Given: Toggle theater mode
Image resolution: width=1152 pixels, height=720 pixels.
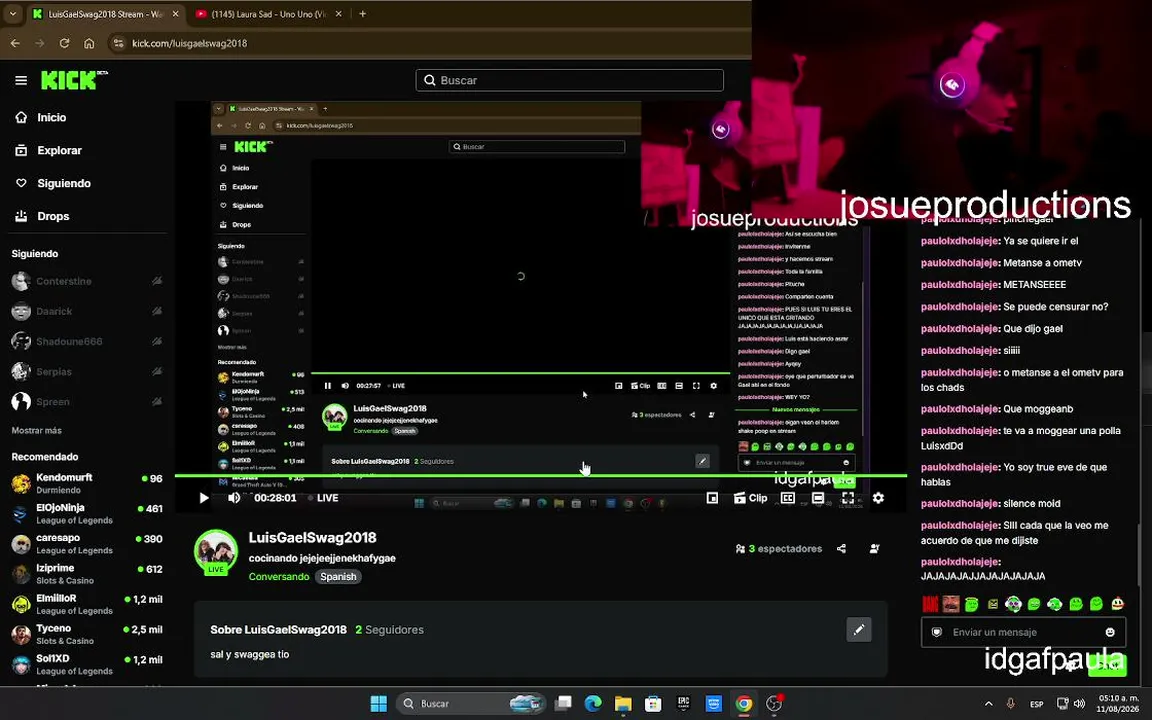Looking at the screenshot, I should tap(818, 498).
